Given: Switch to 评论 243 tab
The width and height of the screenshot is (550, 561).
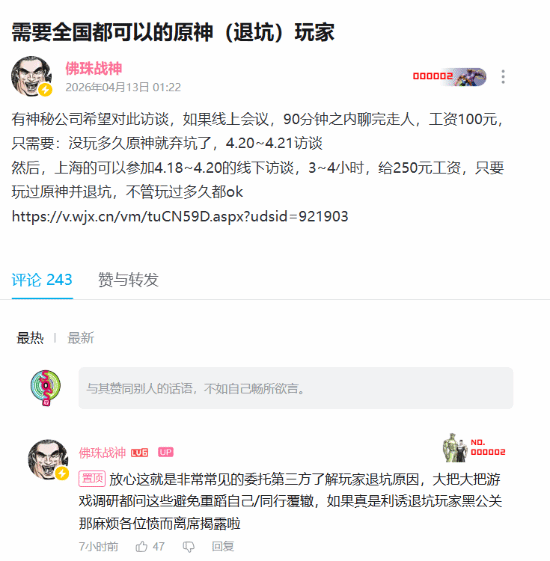Looking at the screenshot, I should 42,280.
